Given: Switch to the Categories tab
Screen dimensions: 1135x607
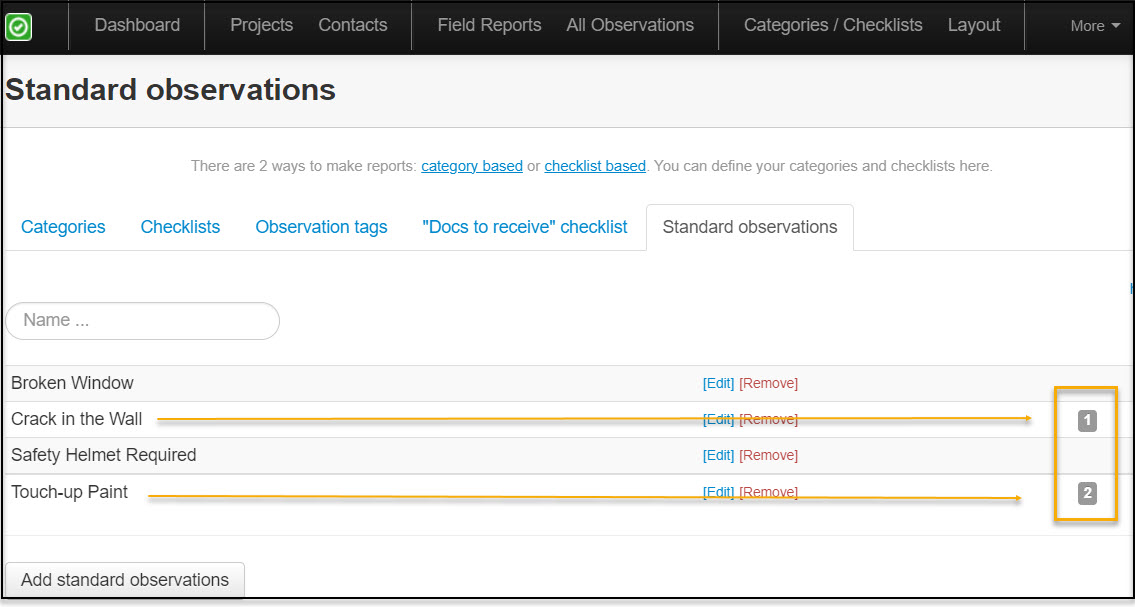Looking at the screenshot, I should pos(63,227).
